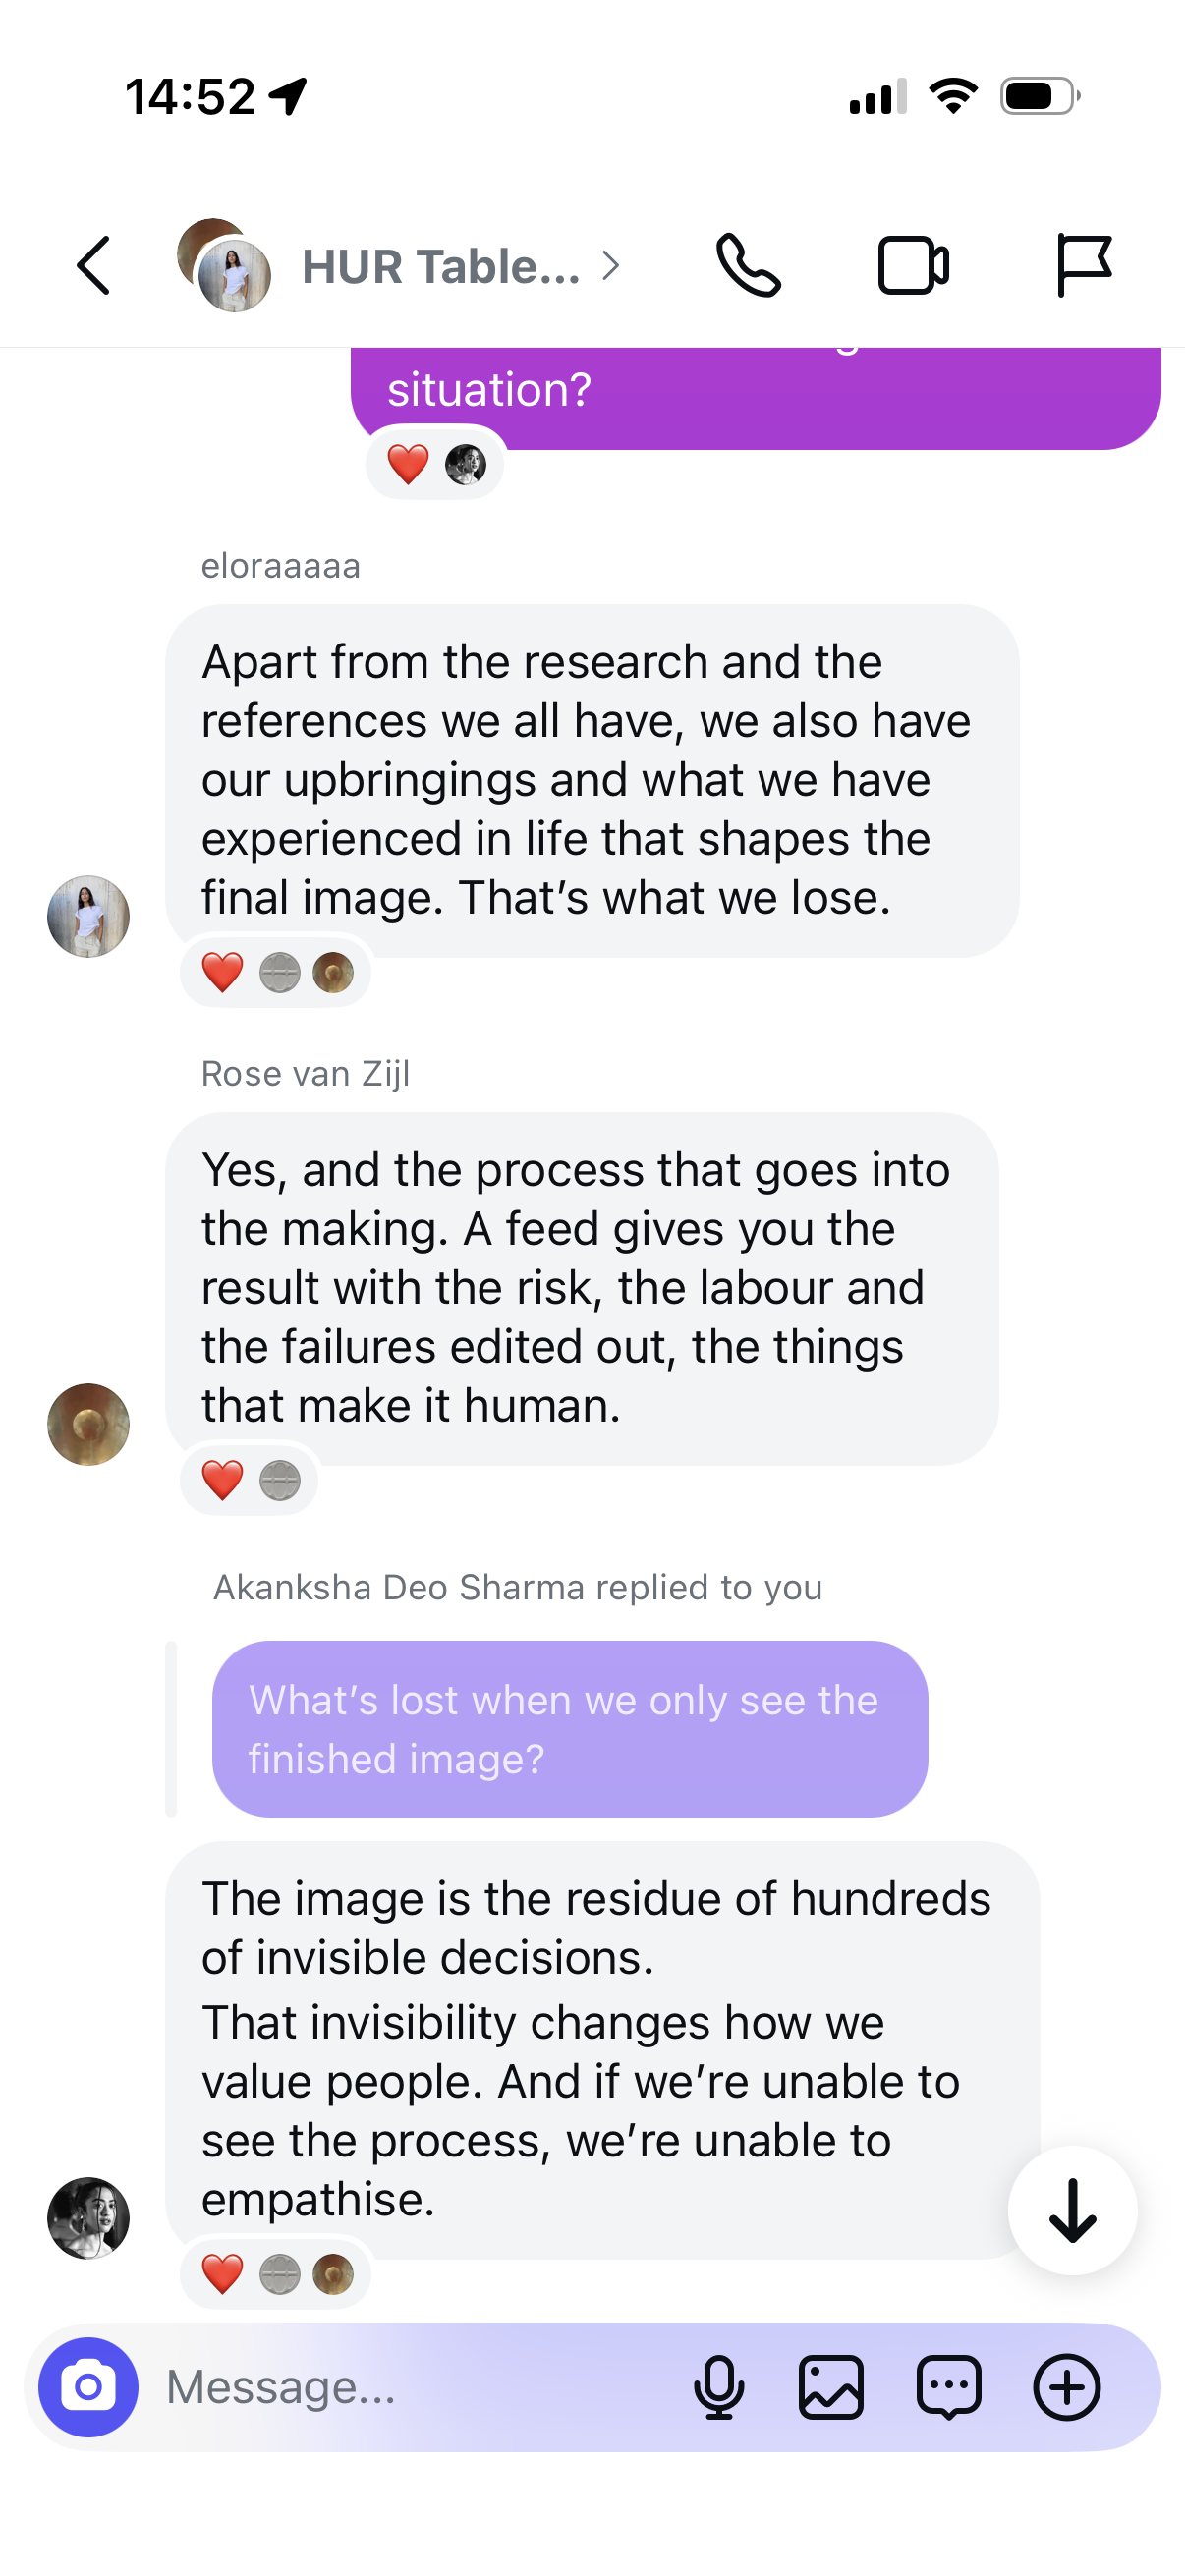
Task: Open eloraaaaa's profile avatar
Action: tap(88, 916)
